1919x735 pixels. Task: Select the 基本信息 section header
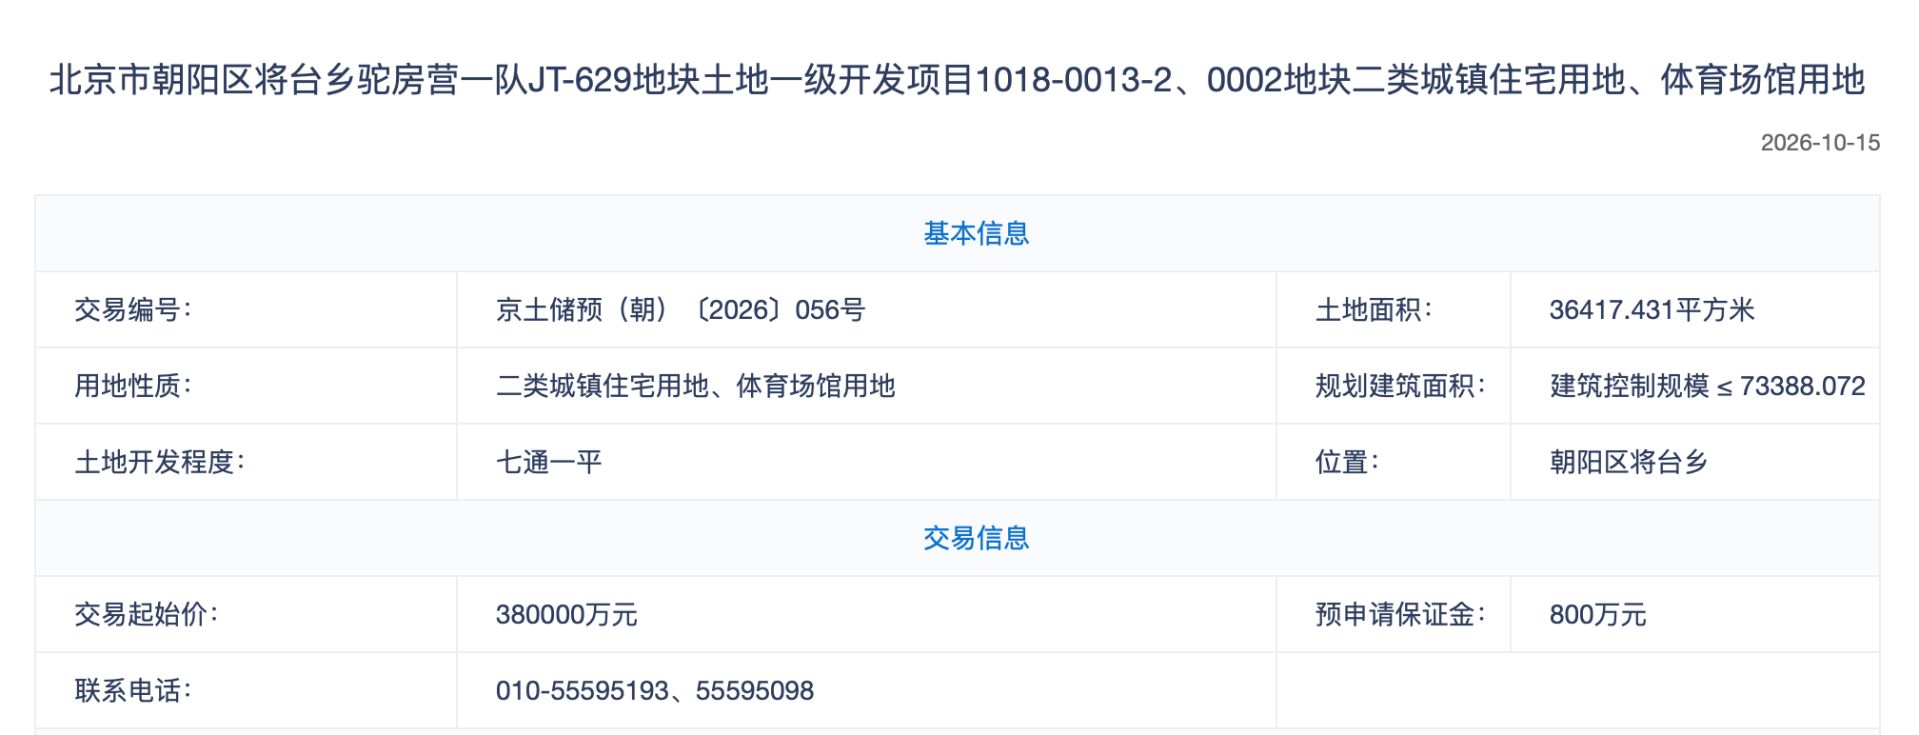(976, 234)
